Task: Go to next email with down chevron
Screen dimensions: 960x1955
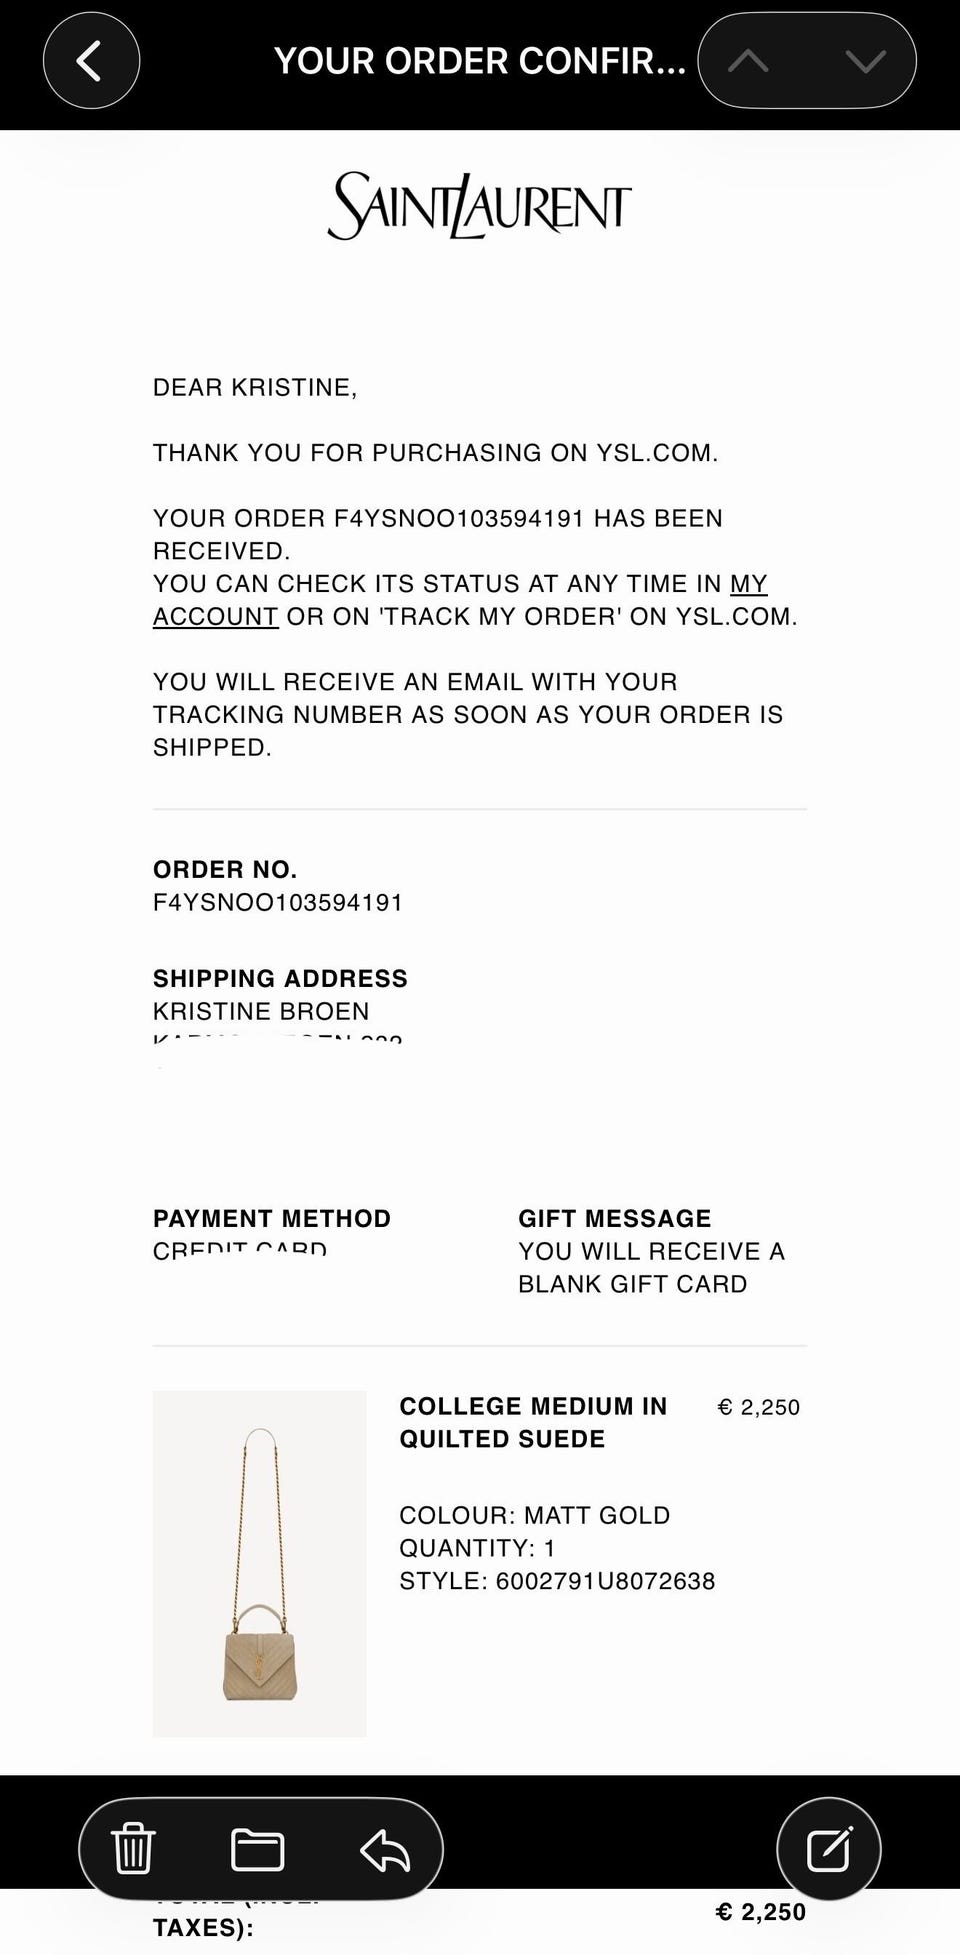Action: [x=865, y=61]
